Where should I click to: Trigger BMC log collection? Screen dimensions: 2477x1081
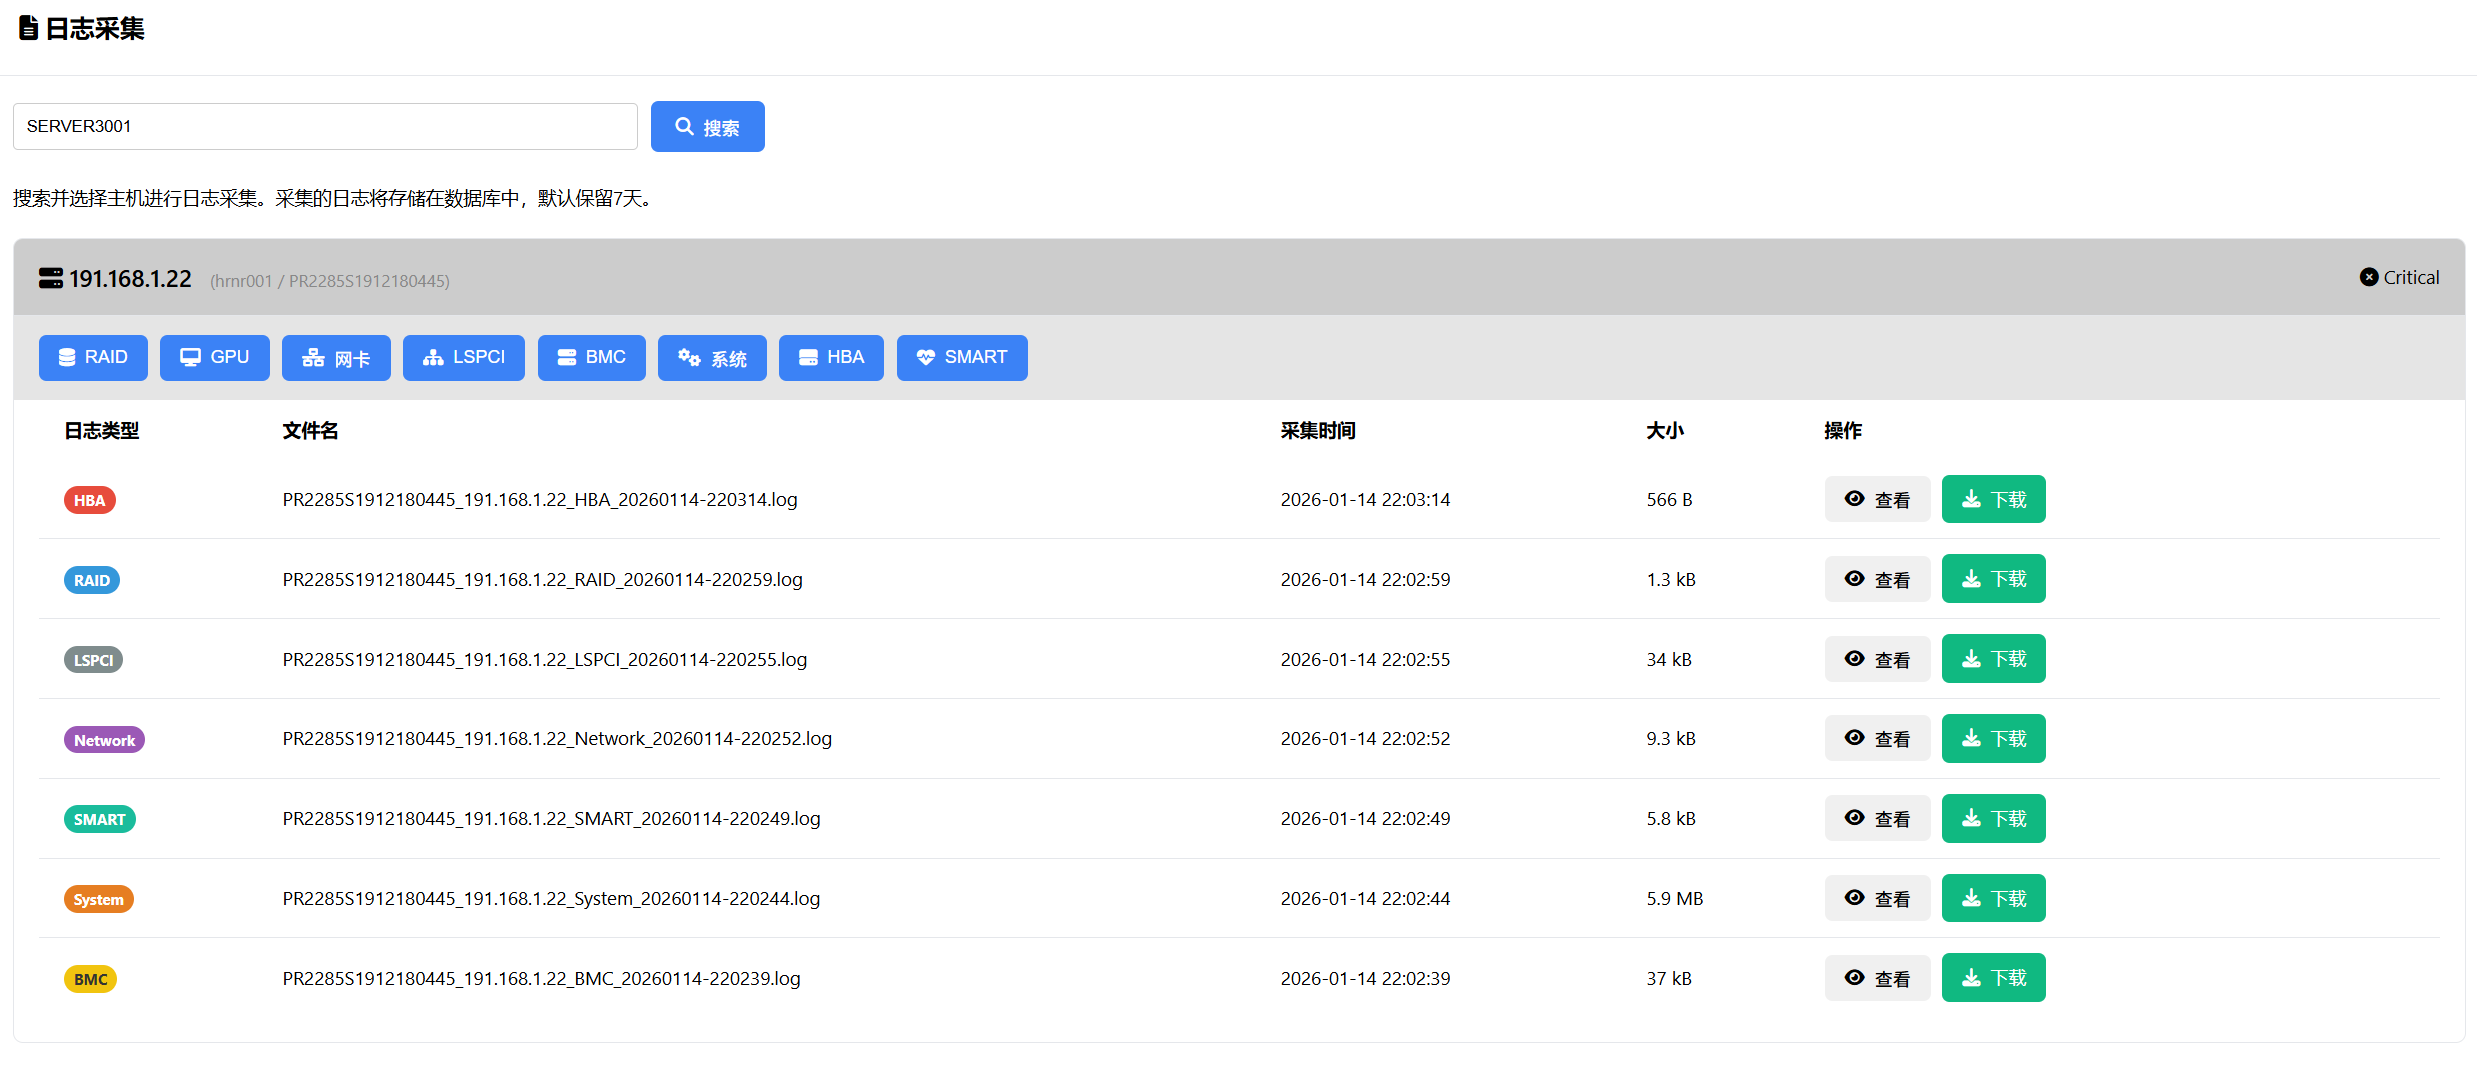pos(591,358)
